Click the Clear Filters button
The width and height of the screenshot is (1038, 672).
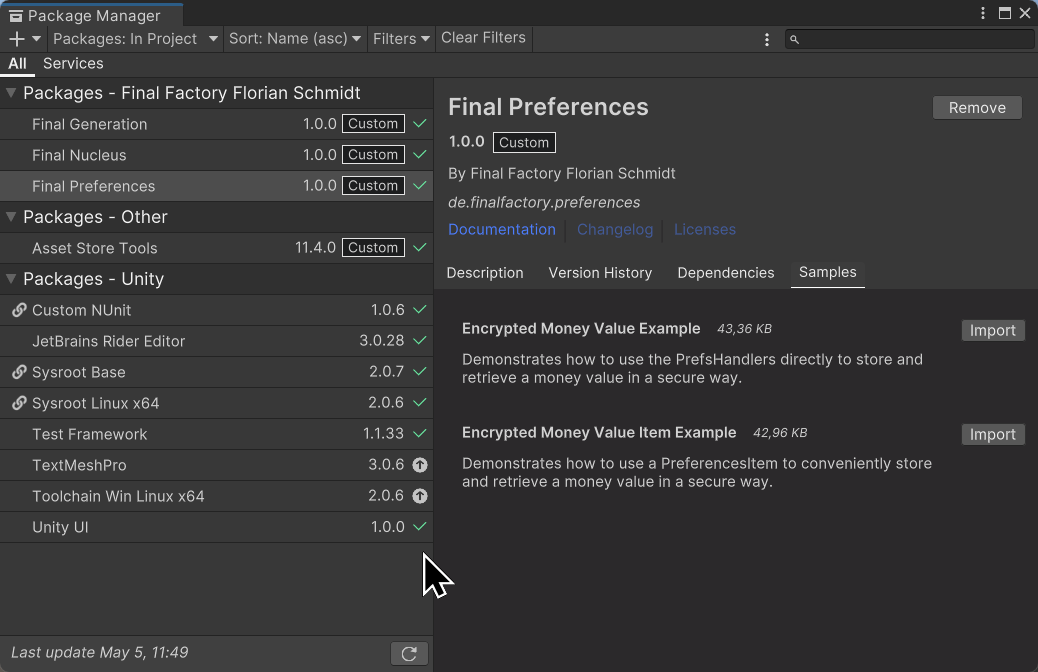[483, 38]
